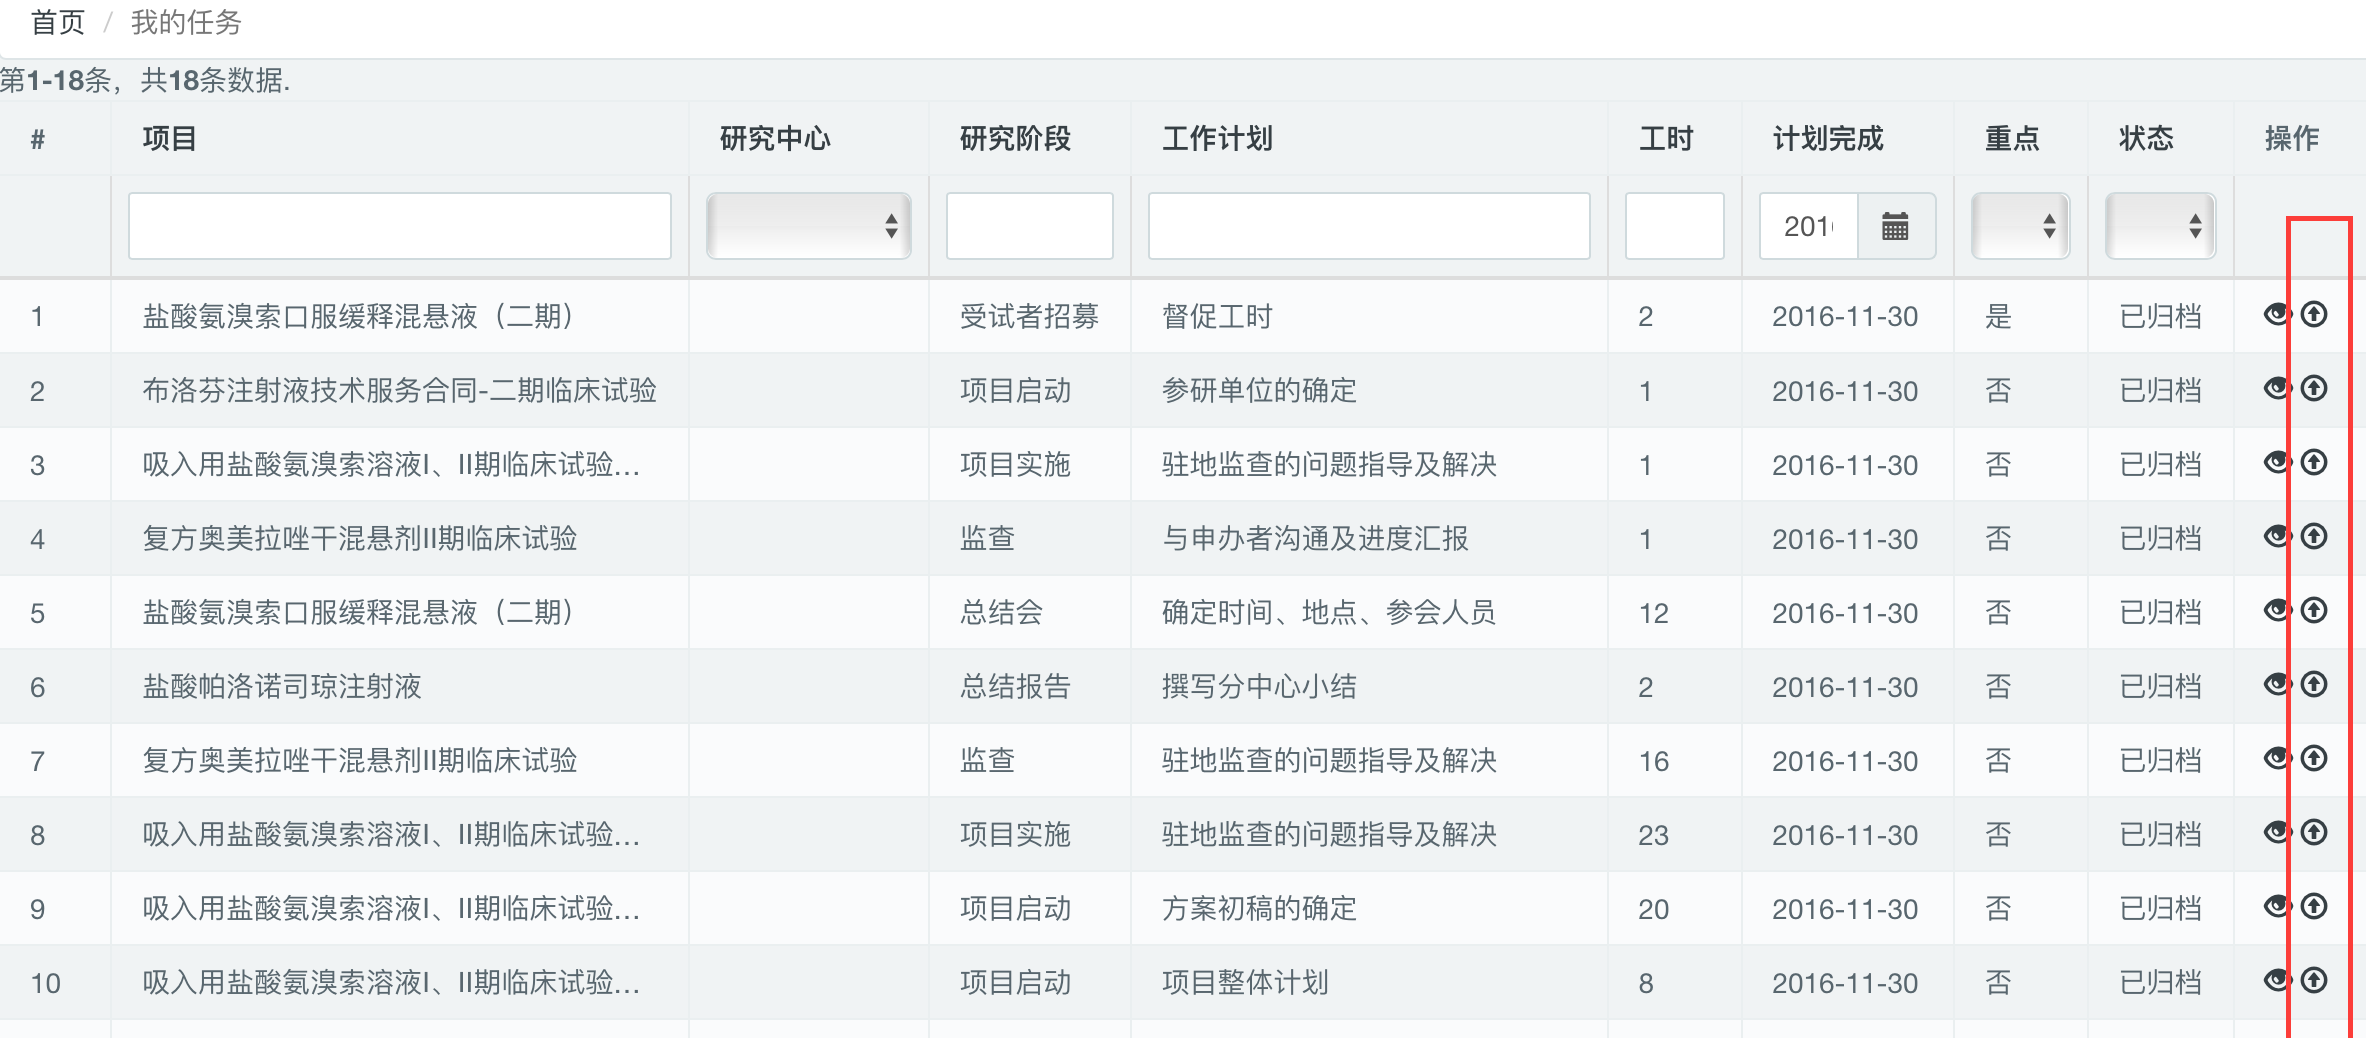View row 7 task eye icon
The height and width of the screenshot is (1038, 2366).
point(2277,759)
